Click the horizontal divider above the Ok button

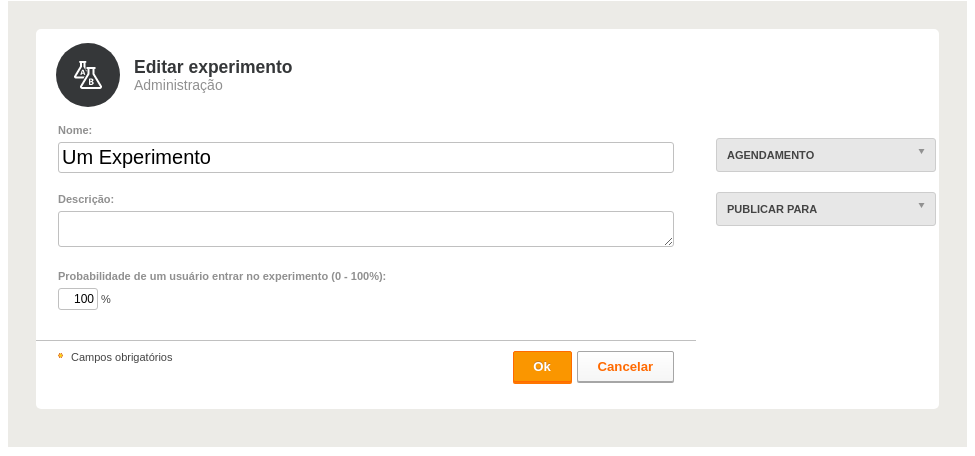[366, 340]
